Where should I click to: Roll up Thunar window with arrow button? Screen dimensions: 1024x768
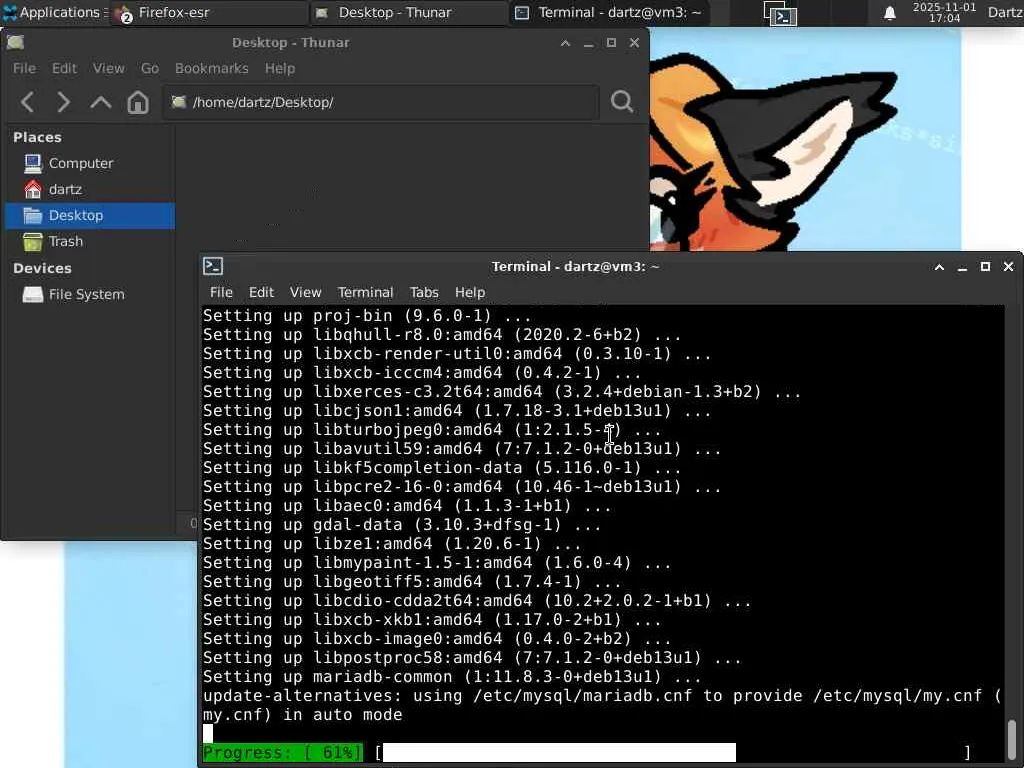(x=566, y=43)
